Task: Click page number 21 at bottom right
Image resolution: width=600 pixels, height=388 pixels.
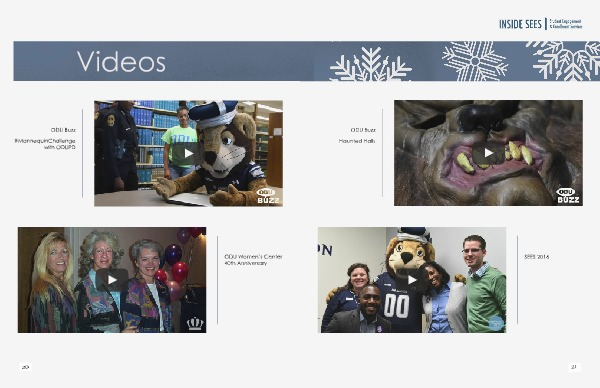Action: (574, 367)
